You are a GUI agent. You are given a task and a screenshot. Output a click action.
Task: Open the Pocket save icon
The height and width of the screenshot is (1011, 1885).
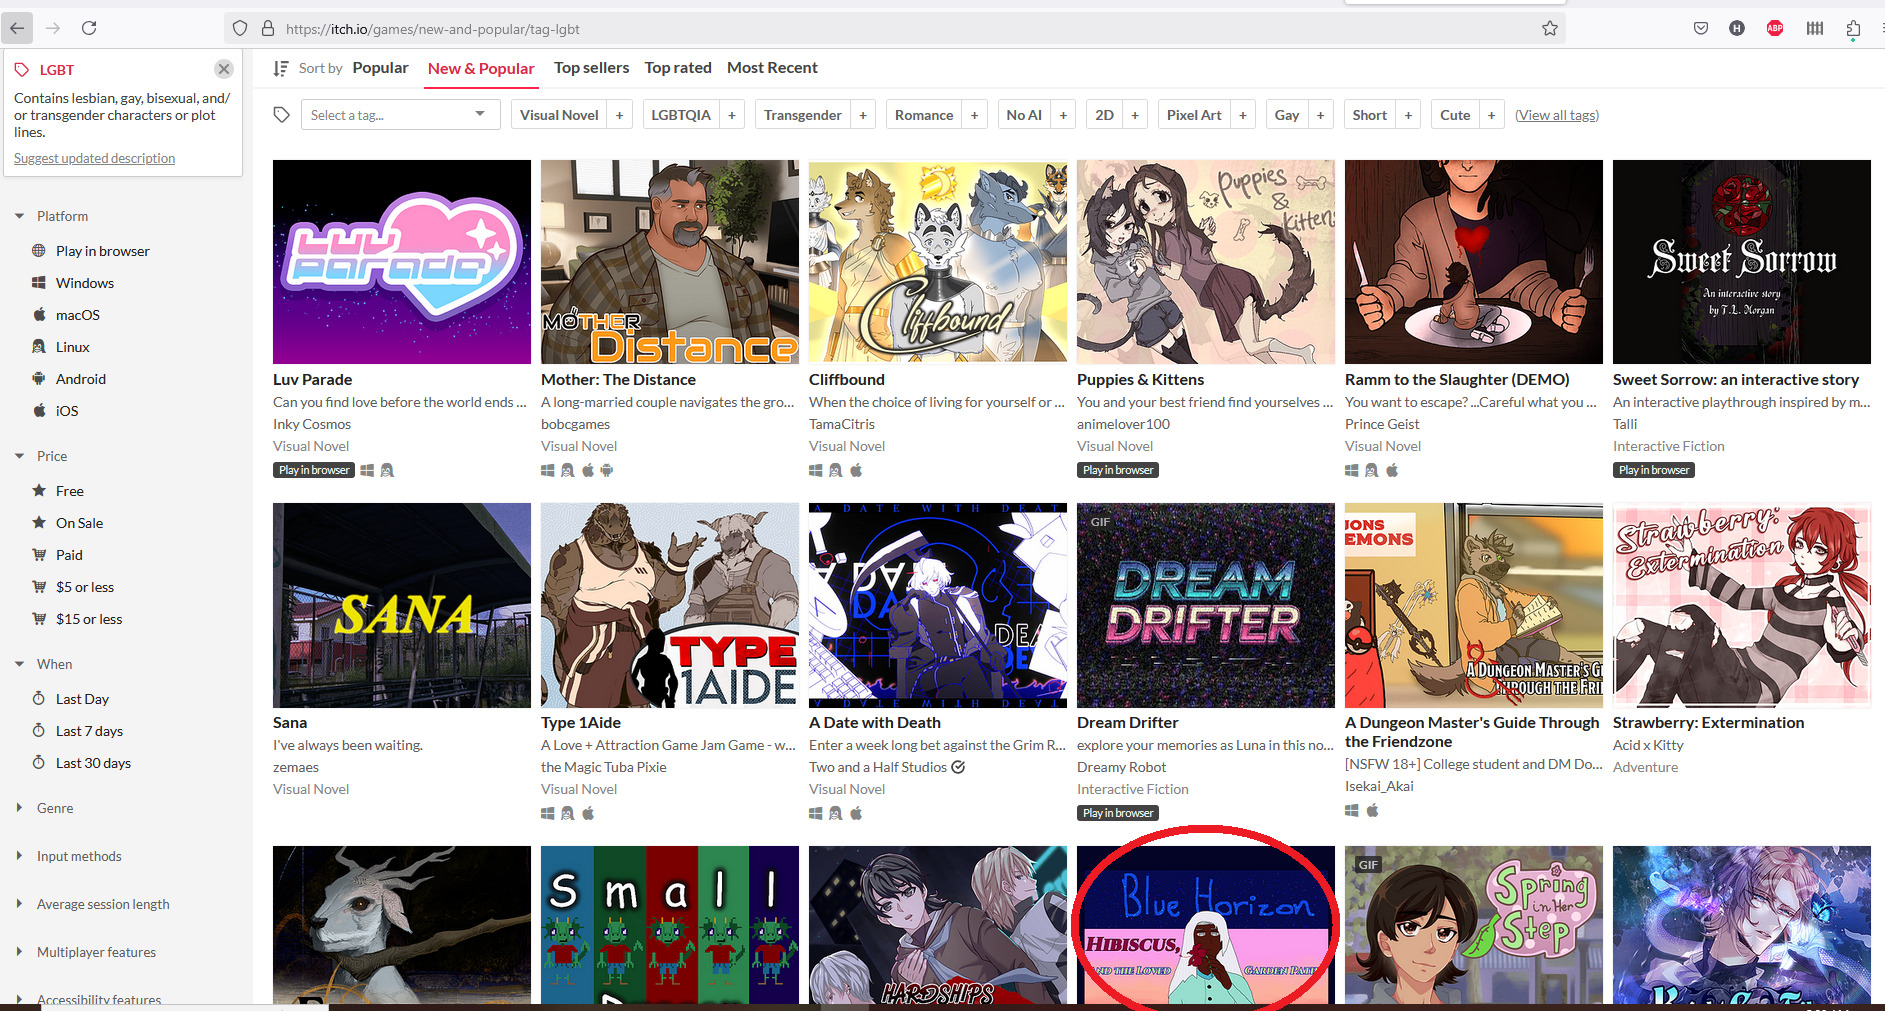pos(1700,28)
